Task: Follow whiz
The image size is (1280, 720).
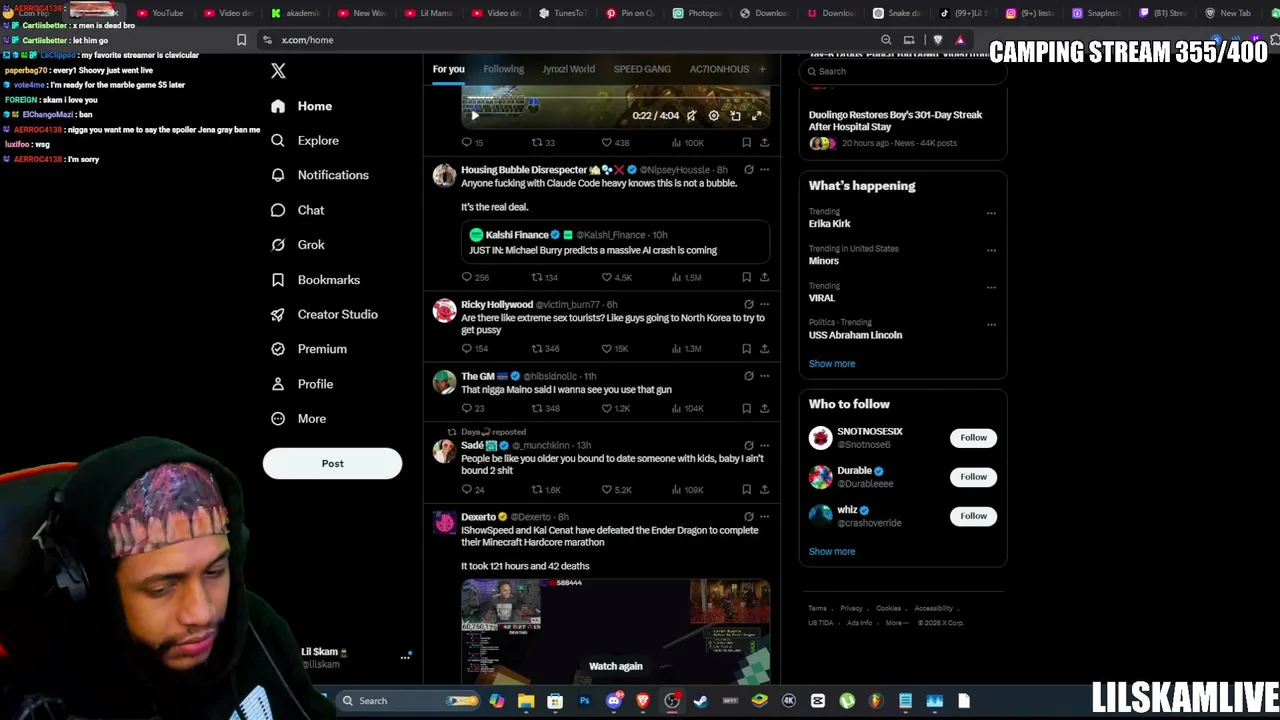Action: click(x=973, y=516)
